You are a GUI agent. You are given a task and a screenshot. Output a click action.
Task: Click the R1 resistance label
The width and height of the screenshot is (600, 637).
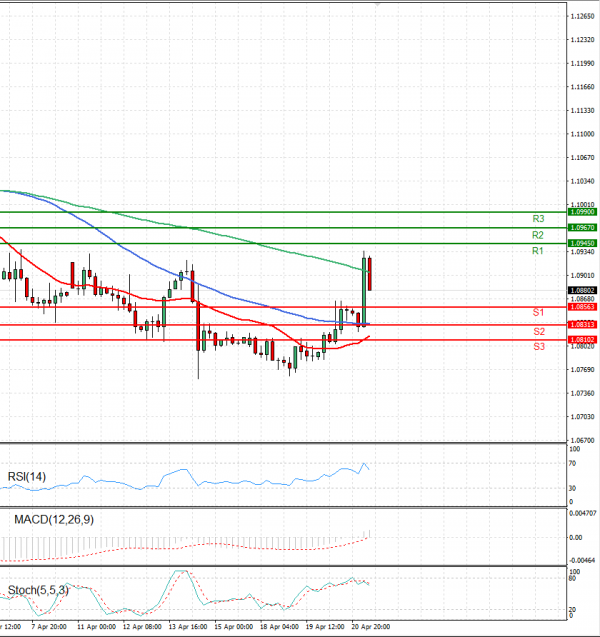pos(537,251)
